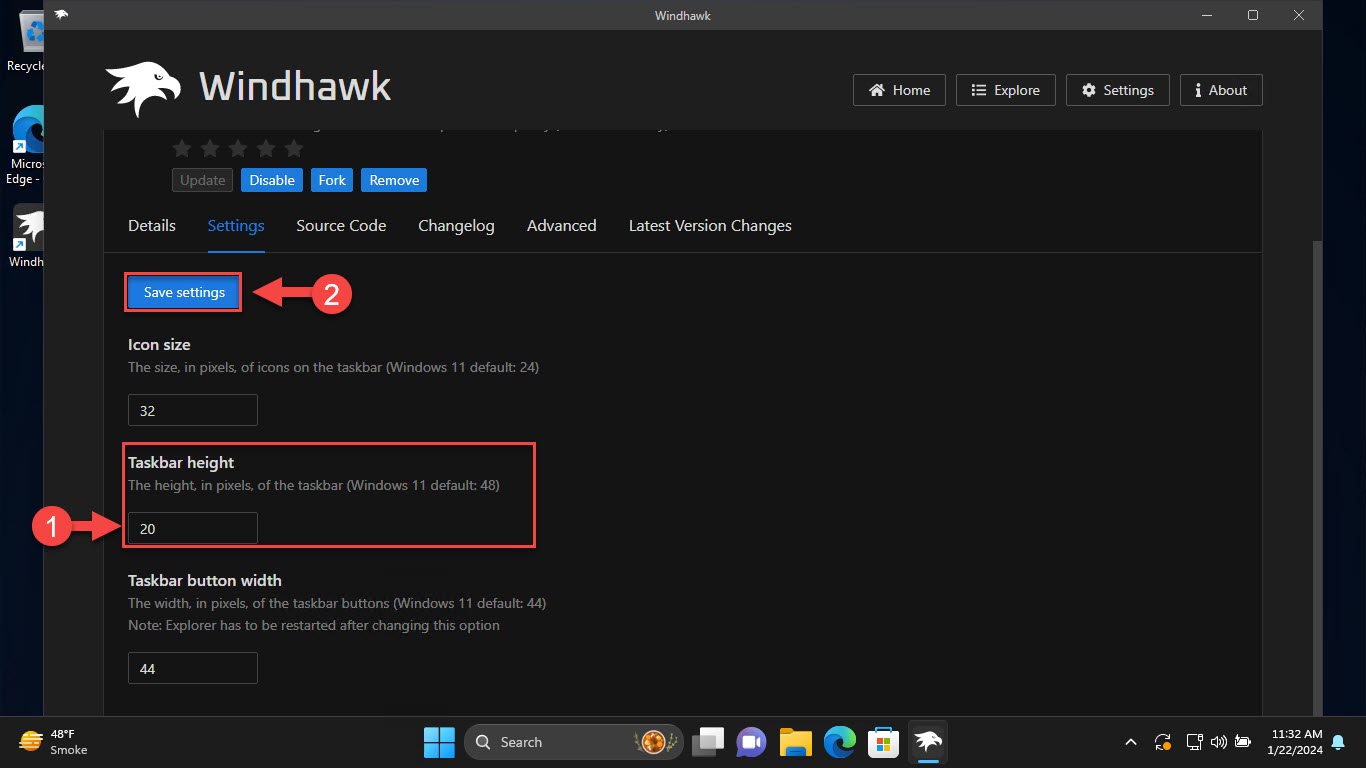This screenshot has height=768, width=1366.
Task: Click the sync tray icon
Action: (1163, 742)
